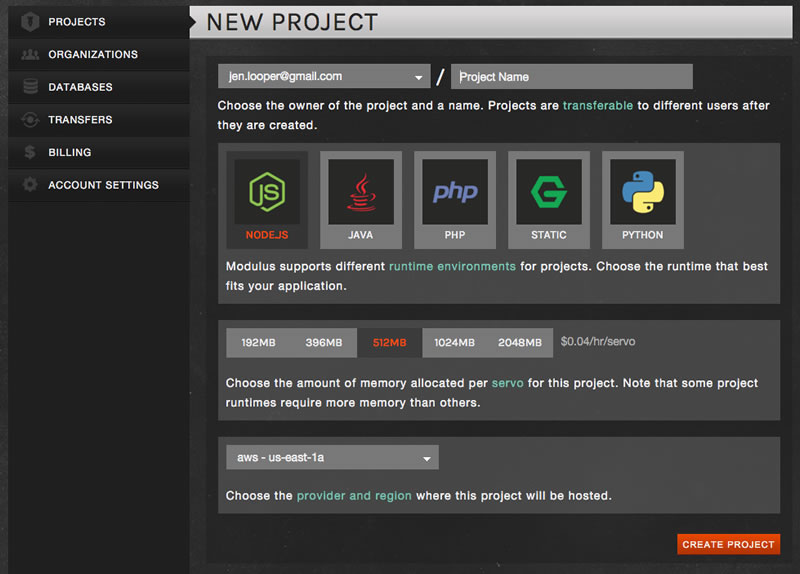Open the Projects menu item
This screenshot has width=800, height=574.
(99, 22)
